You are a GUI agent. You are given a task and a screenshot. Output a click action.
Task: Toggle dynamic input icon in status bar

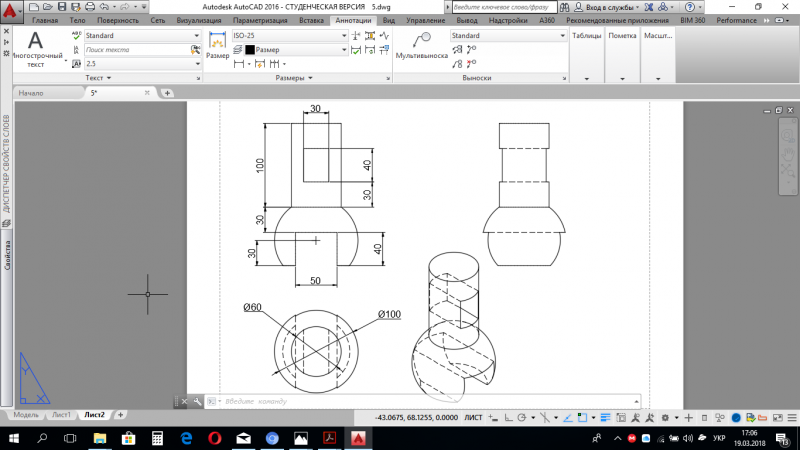493,417
